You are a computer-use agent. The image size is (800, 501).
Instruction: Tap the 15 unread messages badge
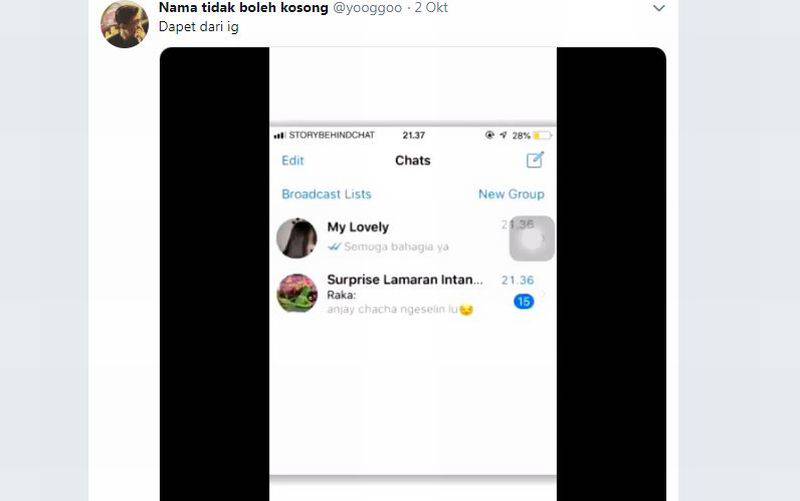[x=523, y=302]
